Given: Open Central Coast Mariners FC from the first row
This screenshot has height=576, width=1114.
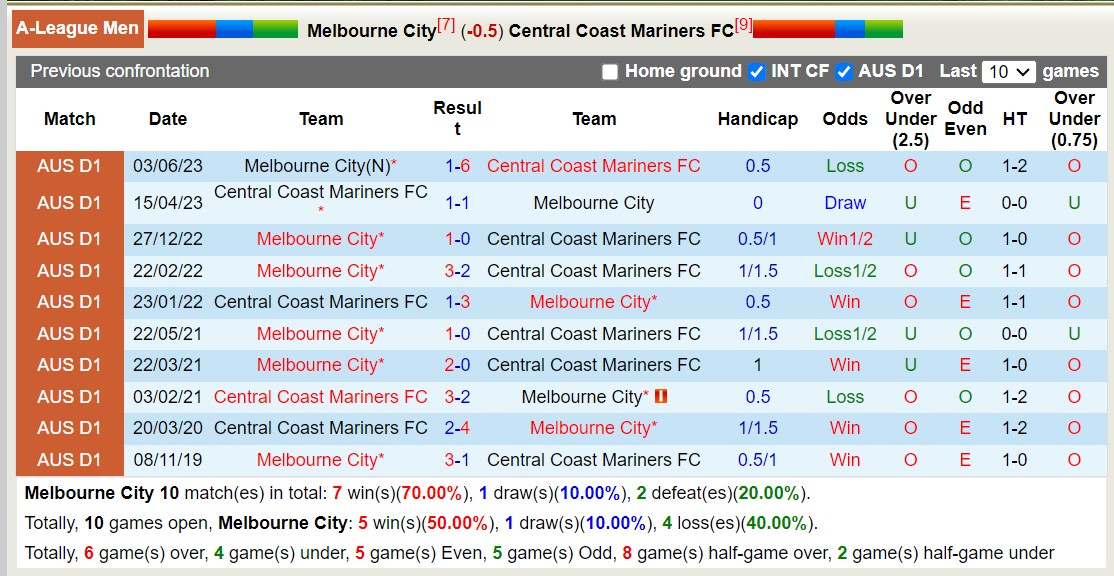Looking at the screenshot, I should click(x=592, y=166).
